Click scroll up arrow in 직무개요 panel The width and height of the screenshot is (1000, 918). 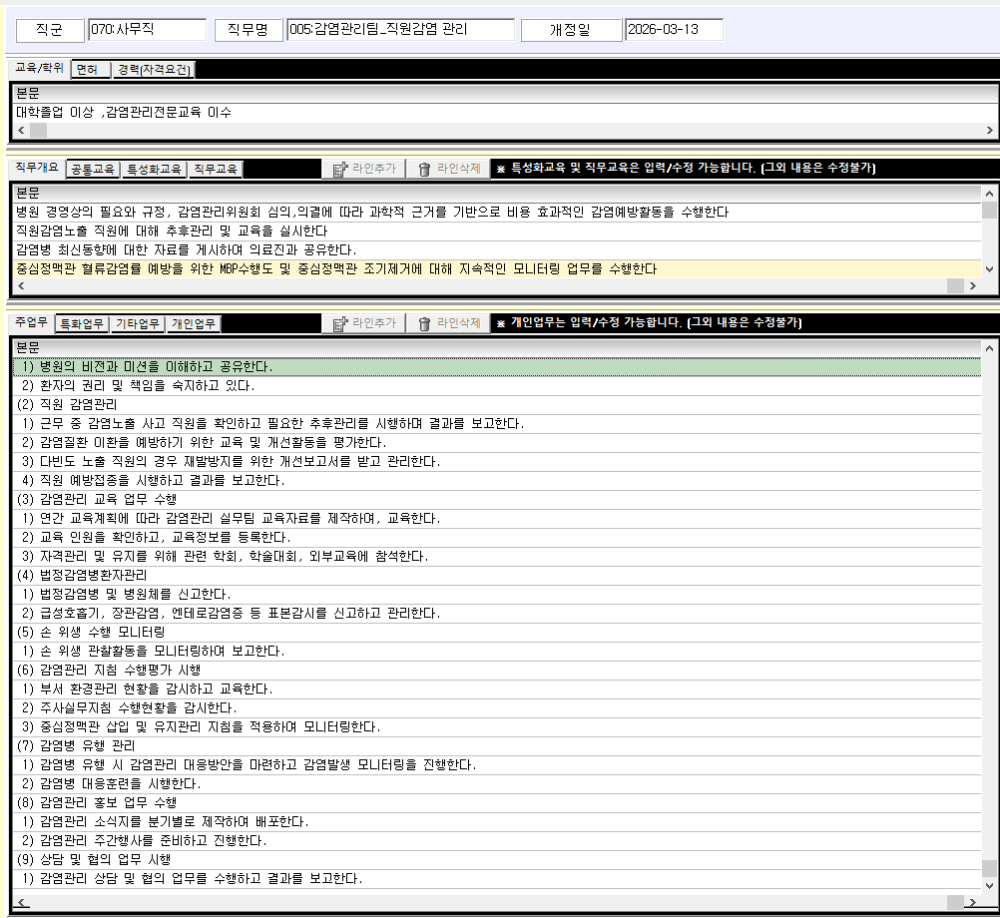pyautogui.click(x=989, y=193)
